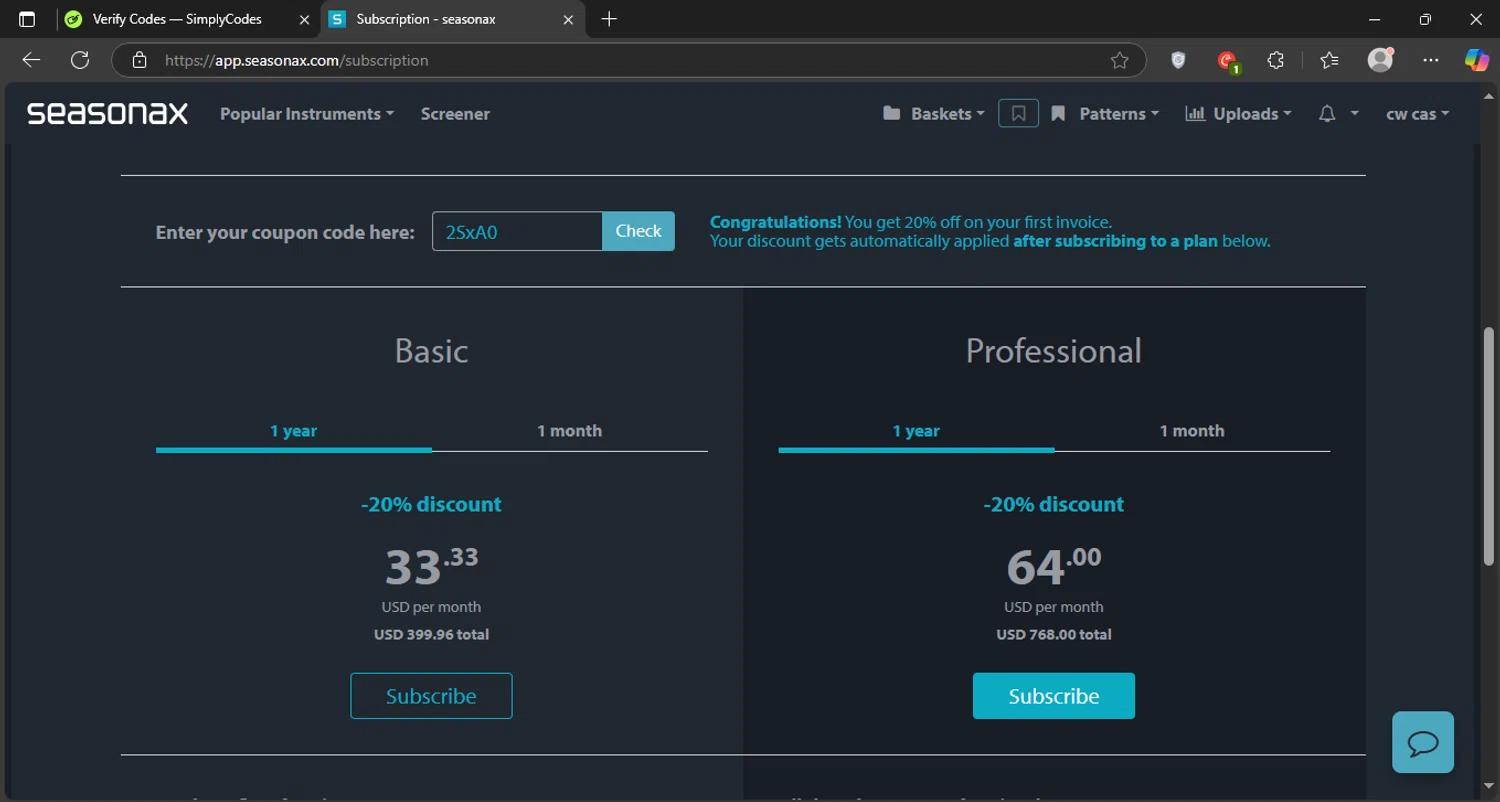This screenshot has width=1500, height=802.
Task: Bookmark this page with star icon
Action: click(x=1119, y=60)
